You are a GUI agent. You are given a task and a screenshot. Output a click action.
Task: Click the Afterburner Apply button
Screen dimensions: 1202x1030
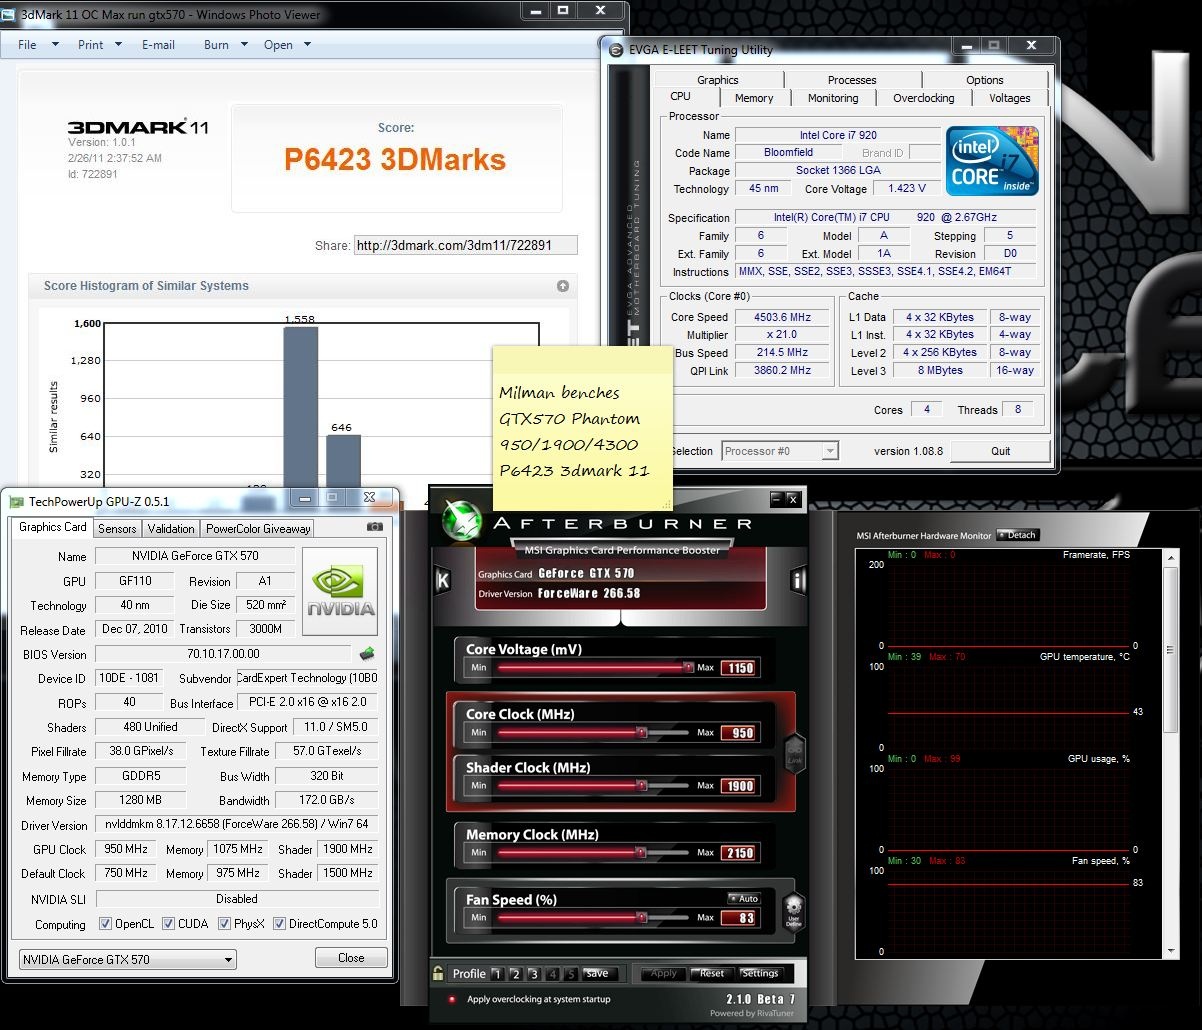pyautogui.click(x=664, y=973)
